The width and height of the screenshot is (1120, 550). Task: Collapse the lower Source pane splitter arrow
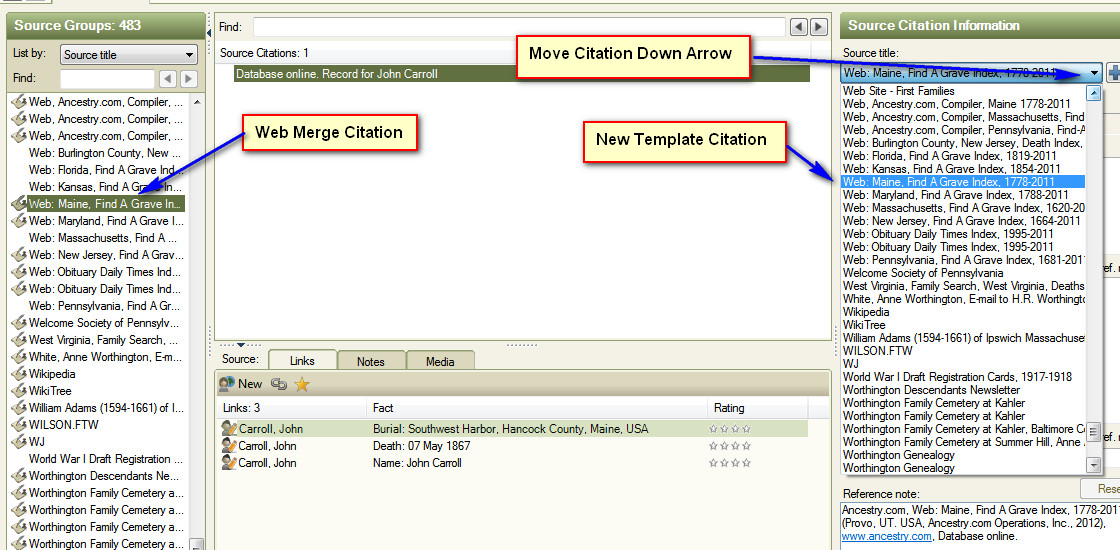click(240, 344)
